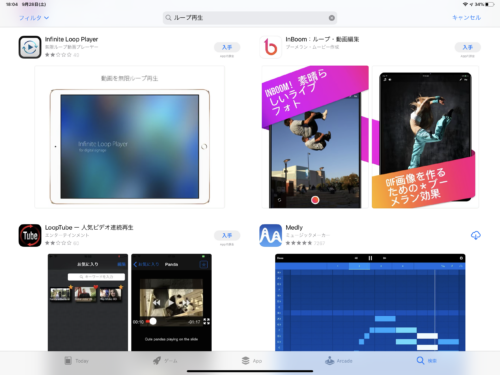
Task: Switch to the Today tab
Action: (x=76, y=361)
